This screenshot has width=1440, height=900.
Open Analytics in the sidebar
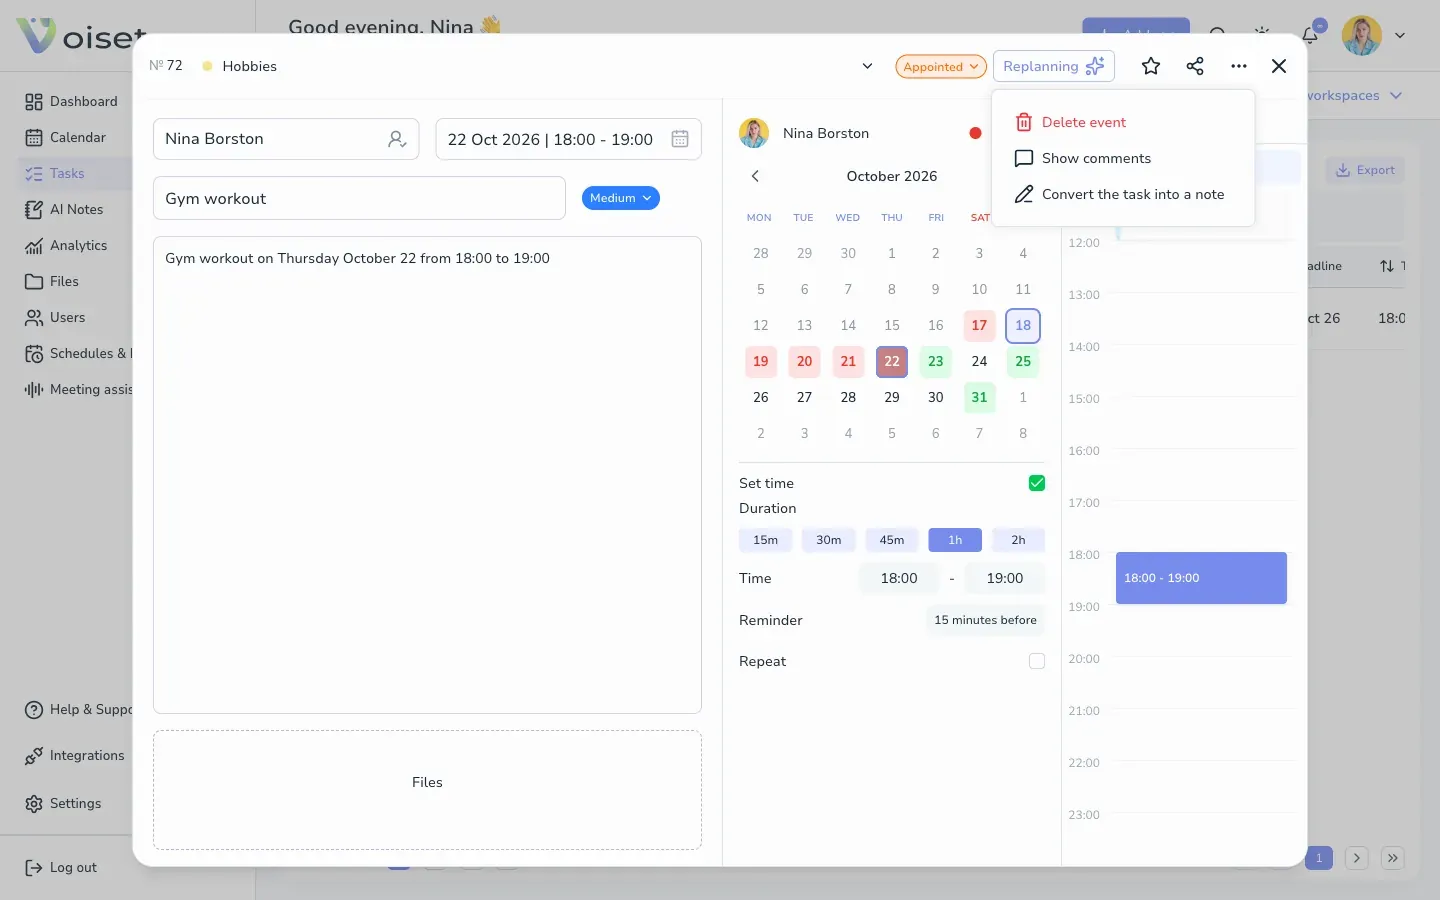tap(66, 245)
